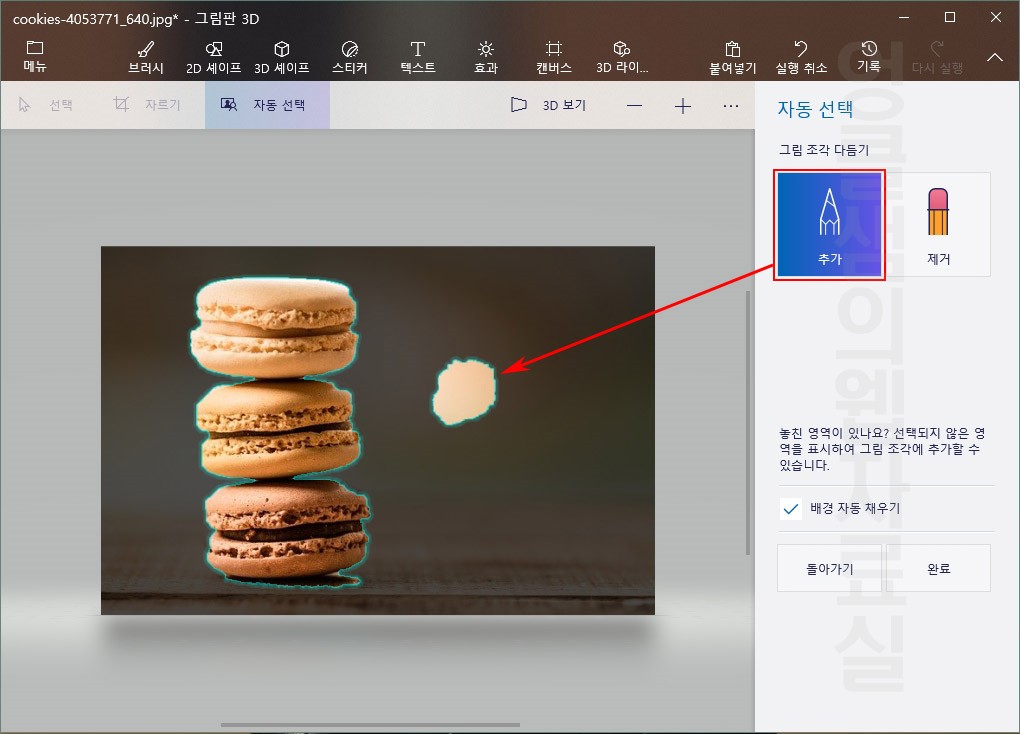
Task: Switch to 제거 (Remove) selection mode
Action: [x=938, y=223]
